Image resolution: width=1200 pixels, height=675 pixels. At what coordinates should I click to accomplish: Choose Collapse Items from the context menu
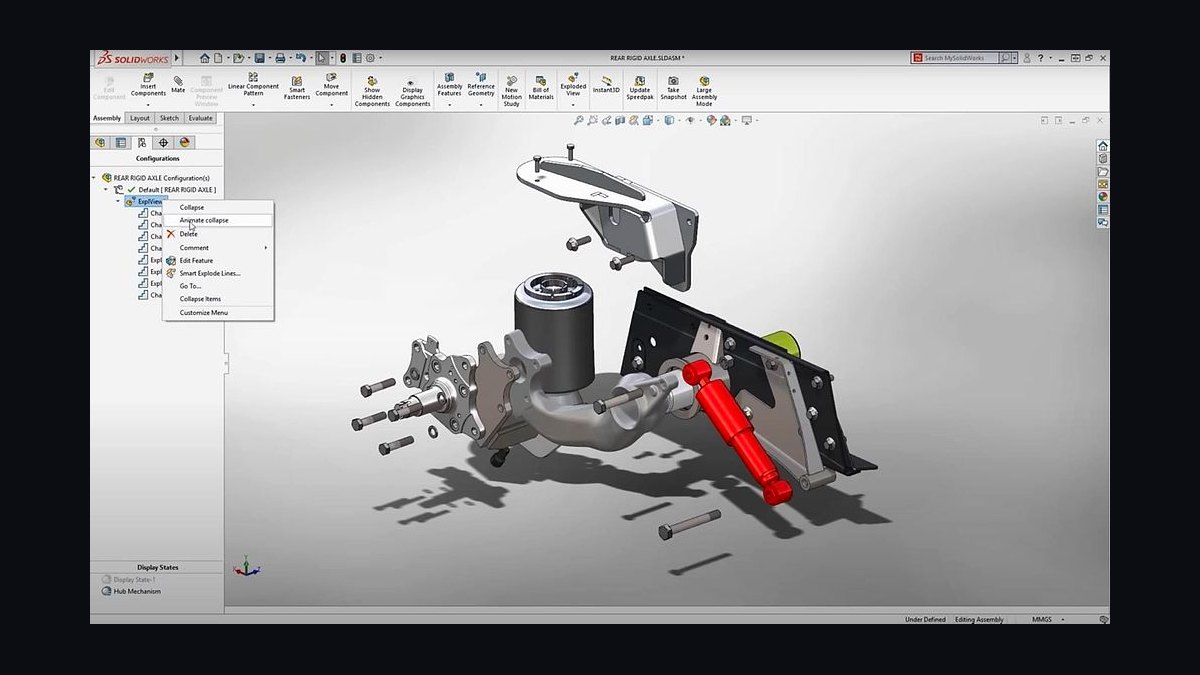(x=219, y=299)
